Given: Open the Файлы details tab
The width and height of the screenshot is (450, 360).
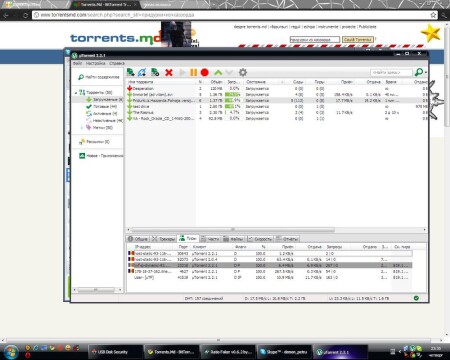Looking at the screenshot, I should 234,239.
